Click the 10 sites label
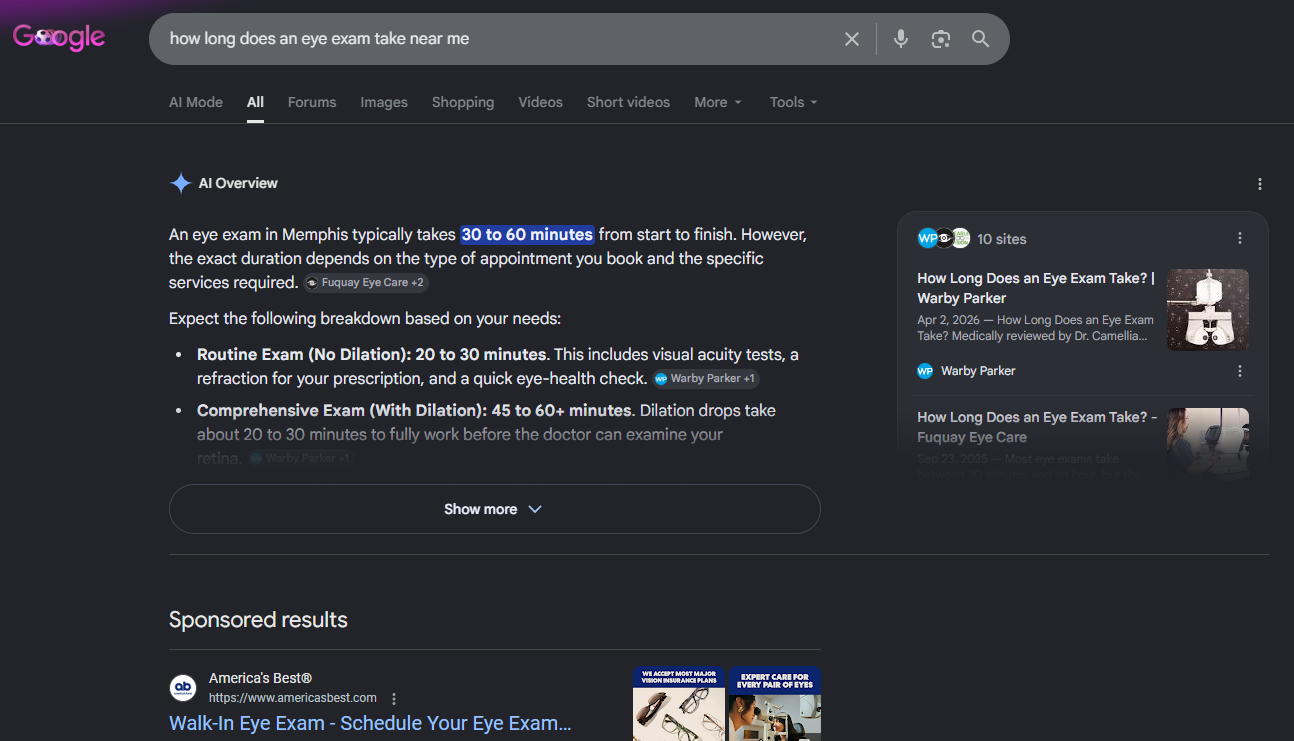 (1002, 239)
